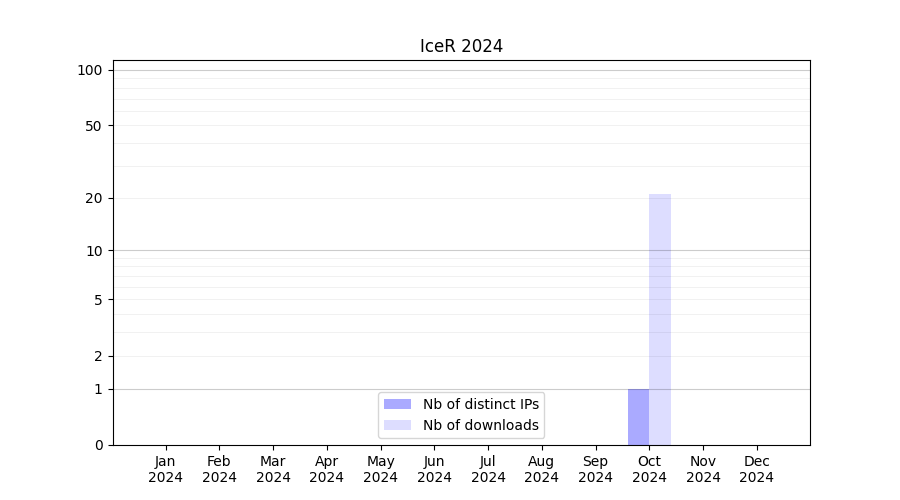Screen dimensions: 900x500
Task: Select the Oct 2024 x-axis label
Action: point(649,469)
